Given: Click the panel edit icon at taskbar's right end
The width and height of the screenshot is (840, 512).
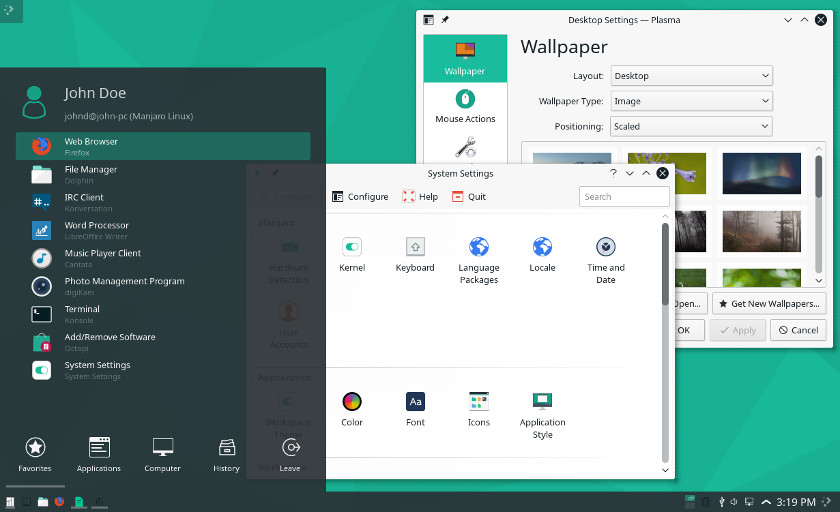Looking at the screenshot, I should [x=827, y=502].
